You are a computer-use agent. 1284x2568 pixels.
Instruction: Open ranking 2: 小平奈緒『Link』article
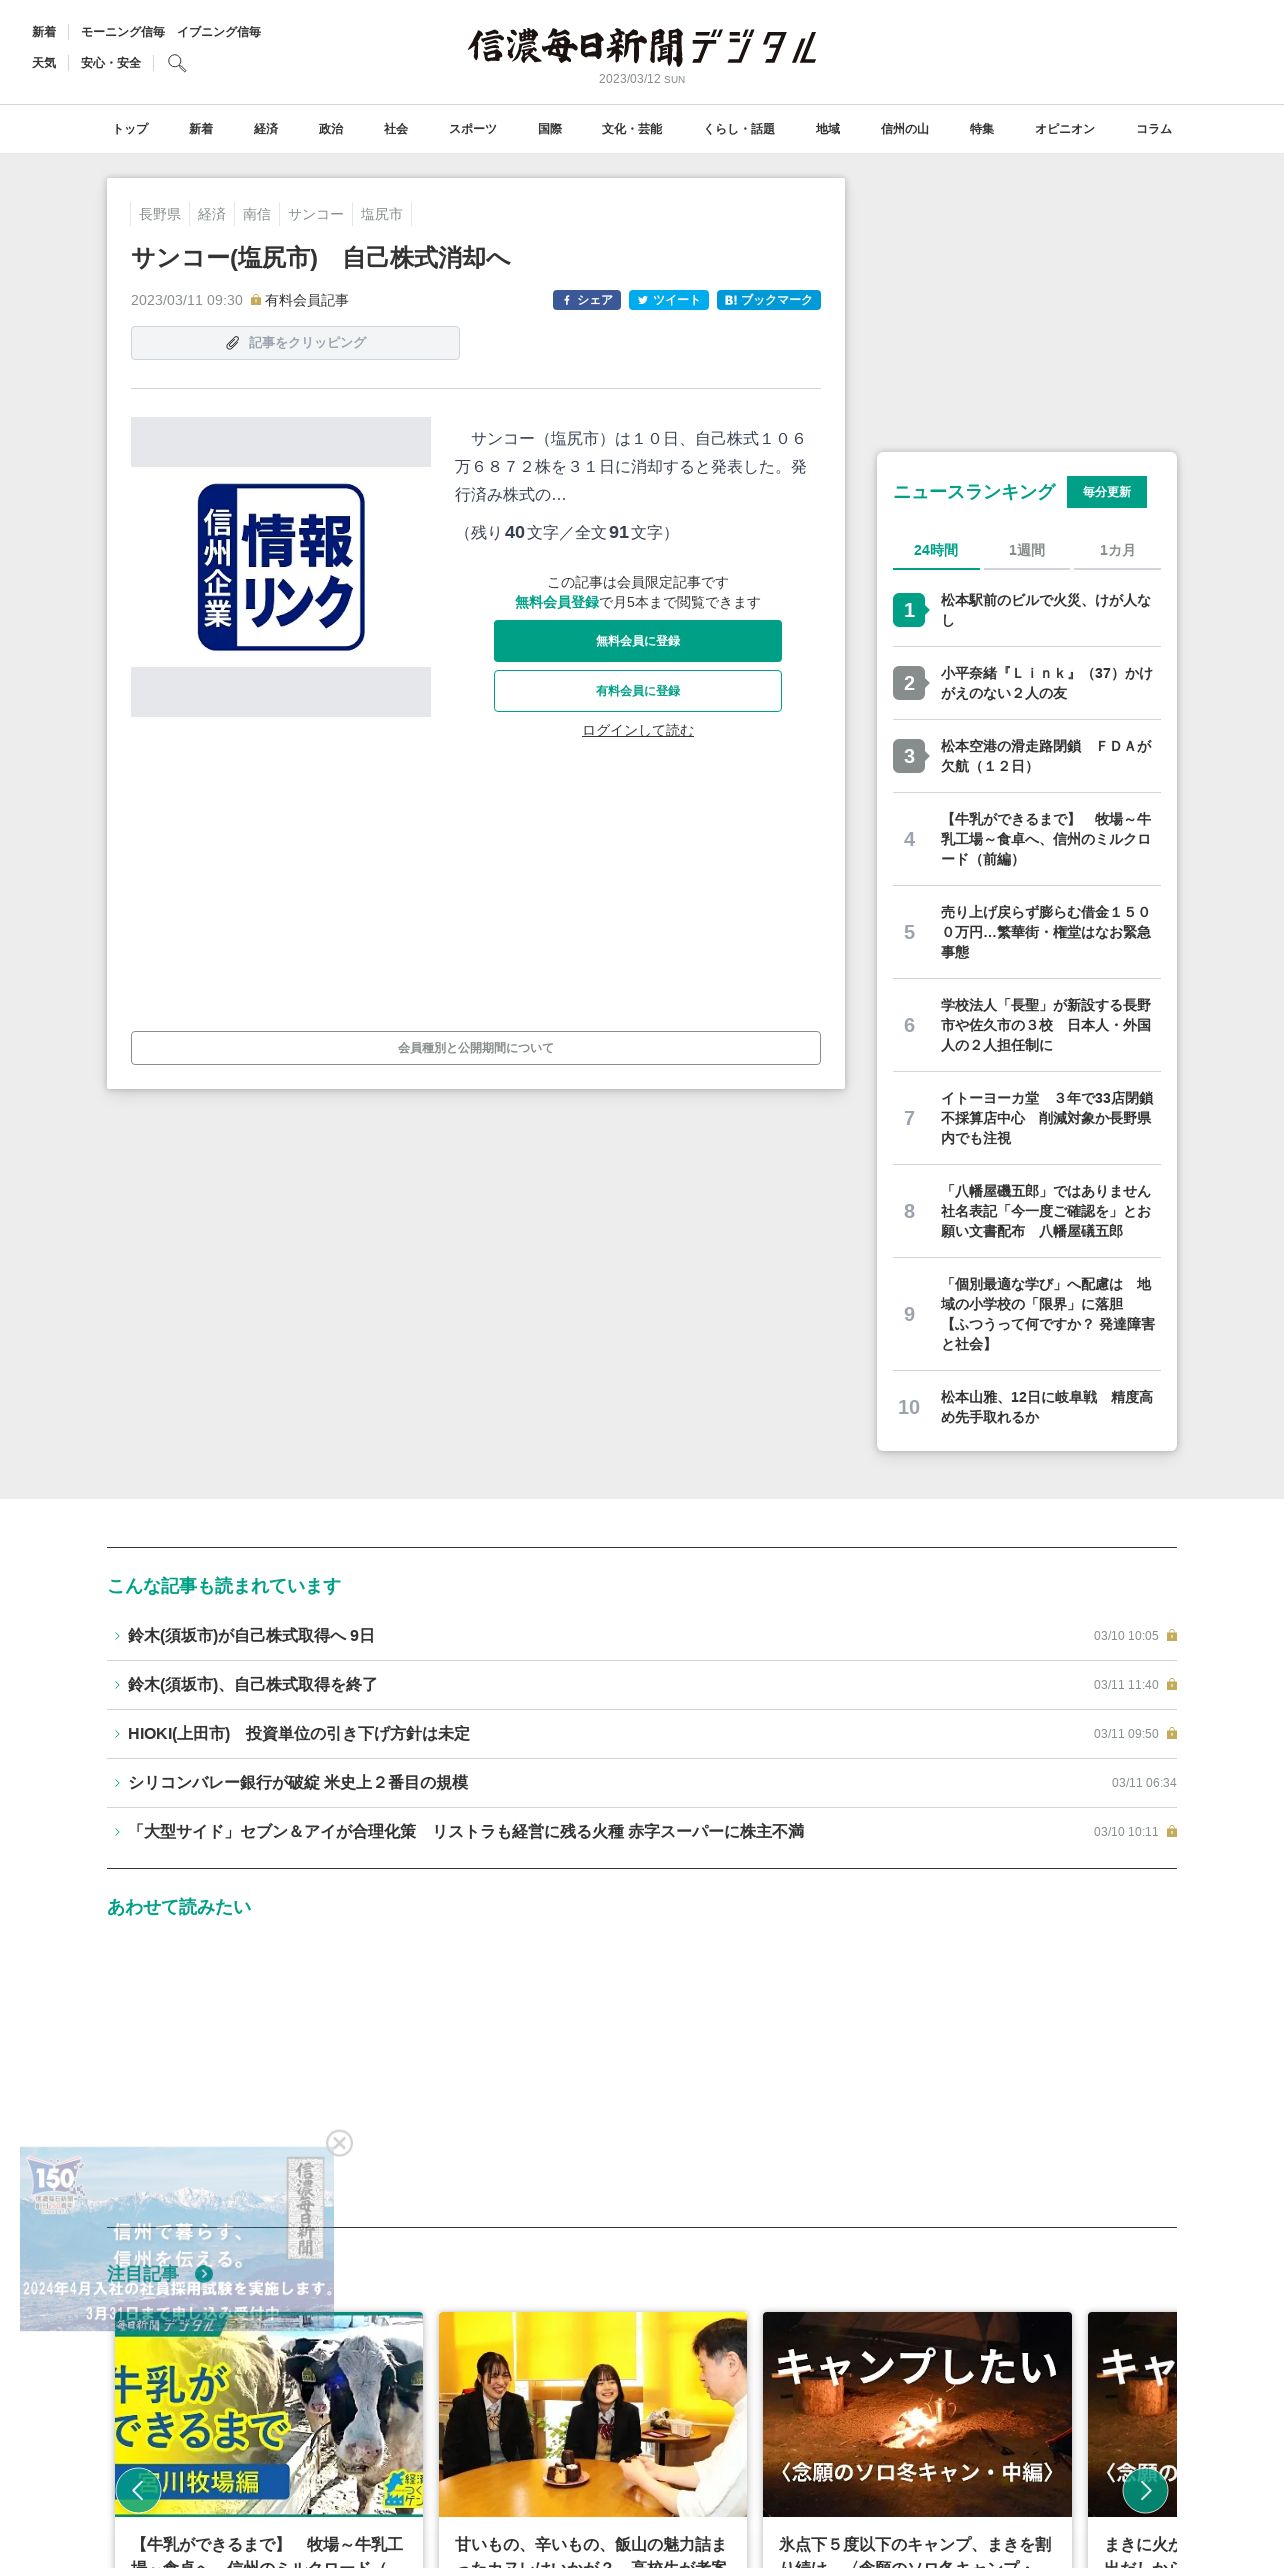coord(1027,683)
